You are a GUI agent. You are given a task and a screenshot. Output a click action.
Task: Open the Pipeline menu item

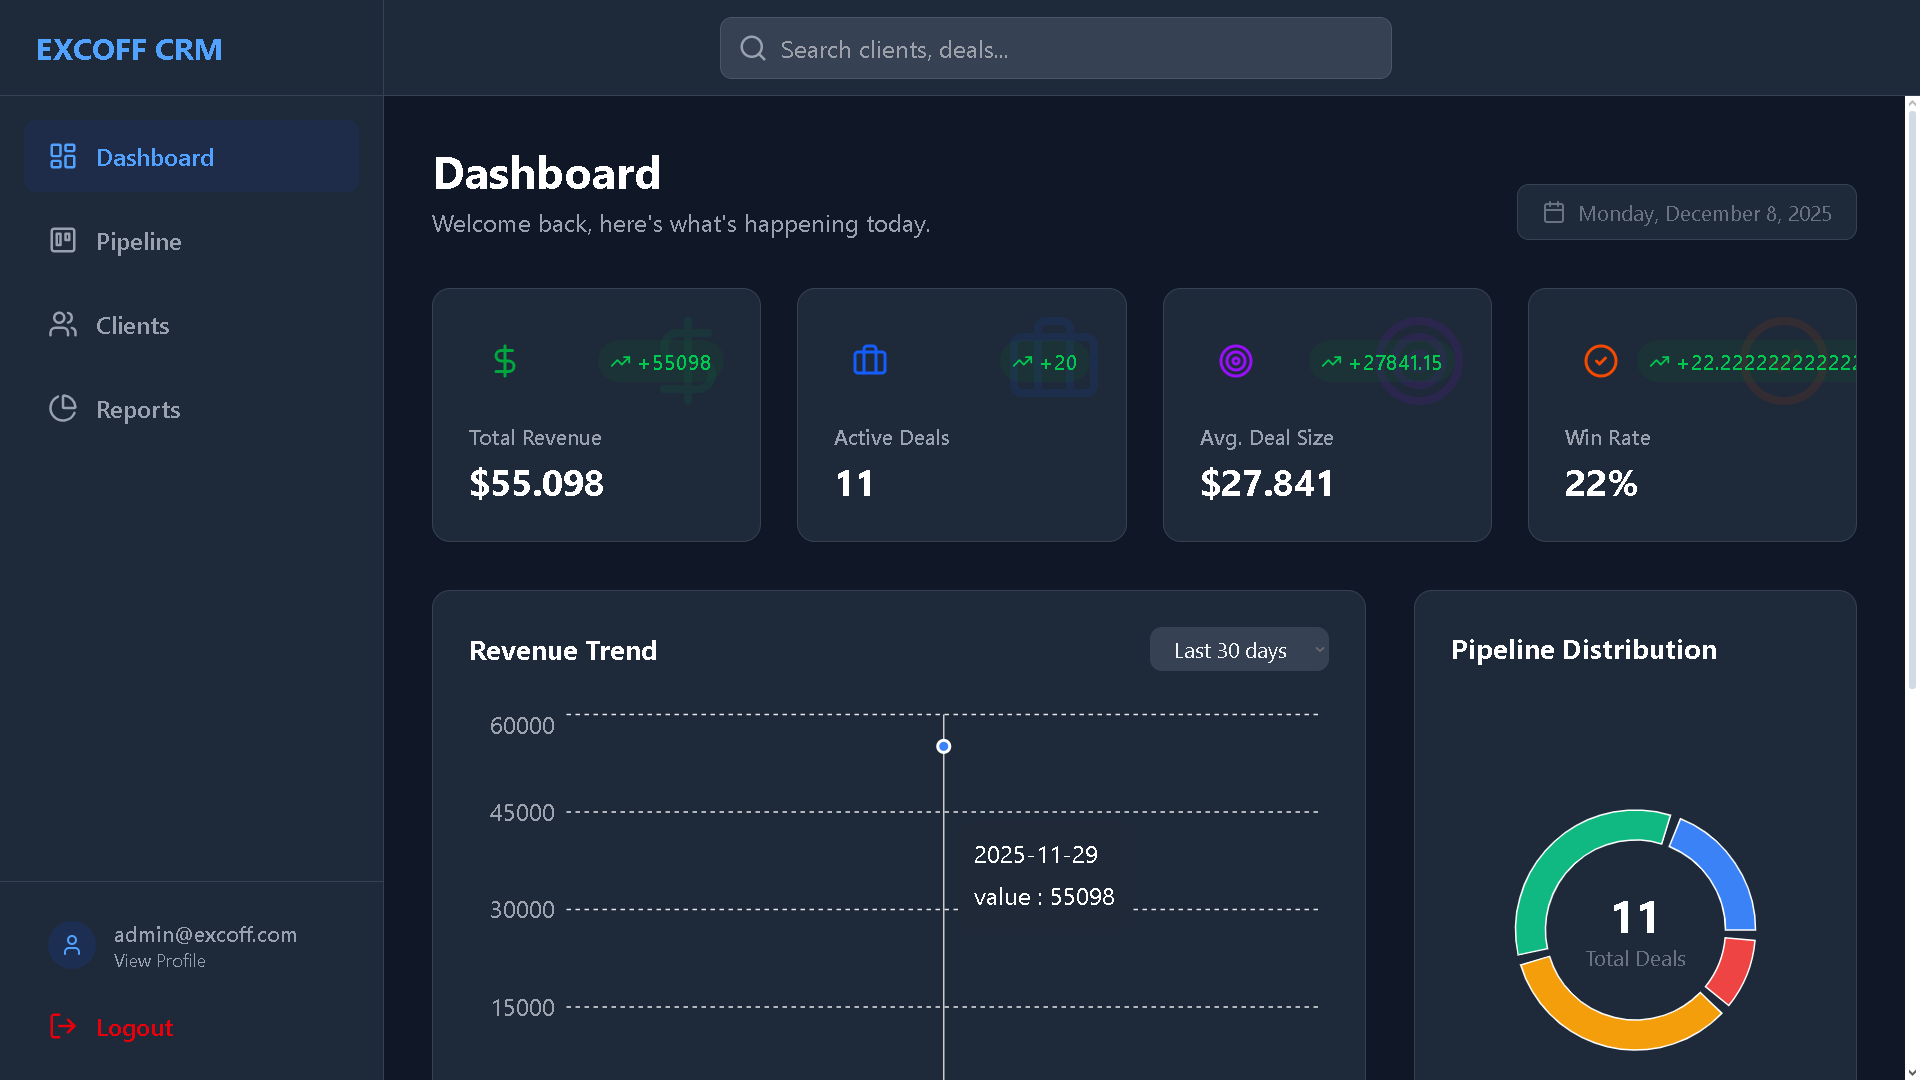138,241
